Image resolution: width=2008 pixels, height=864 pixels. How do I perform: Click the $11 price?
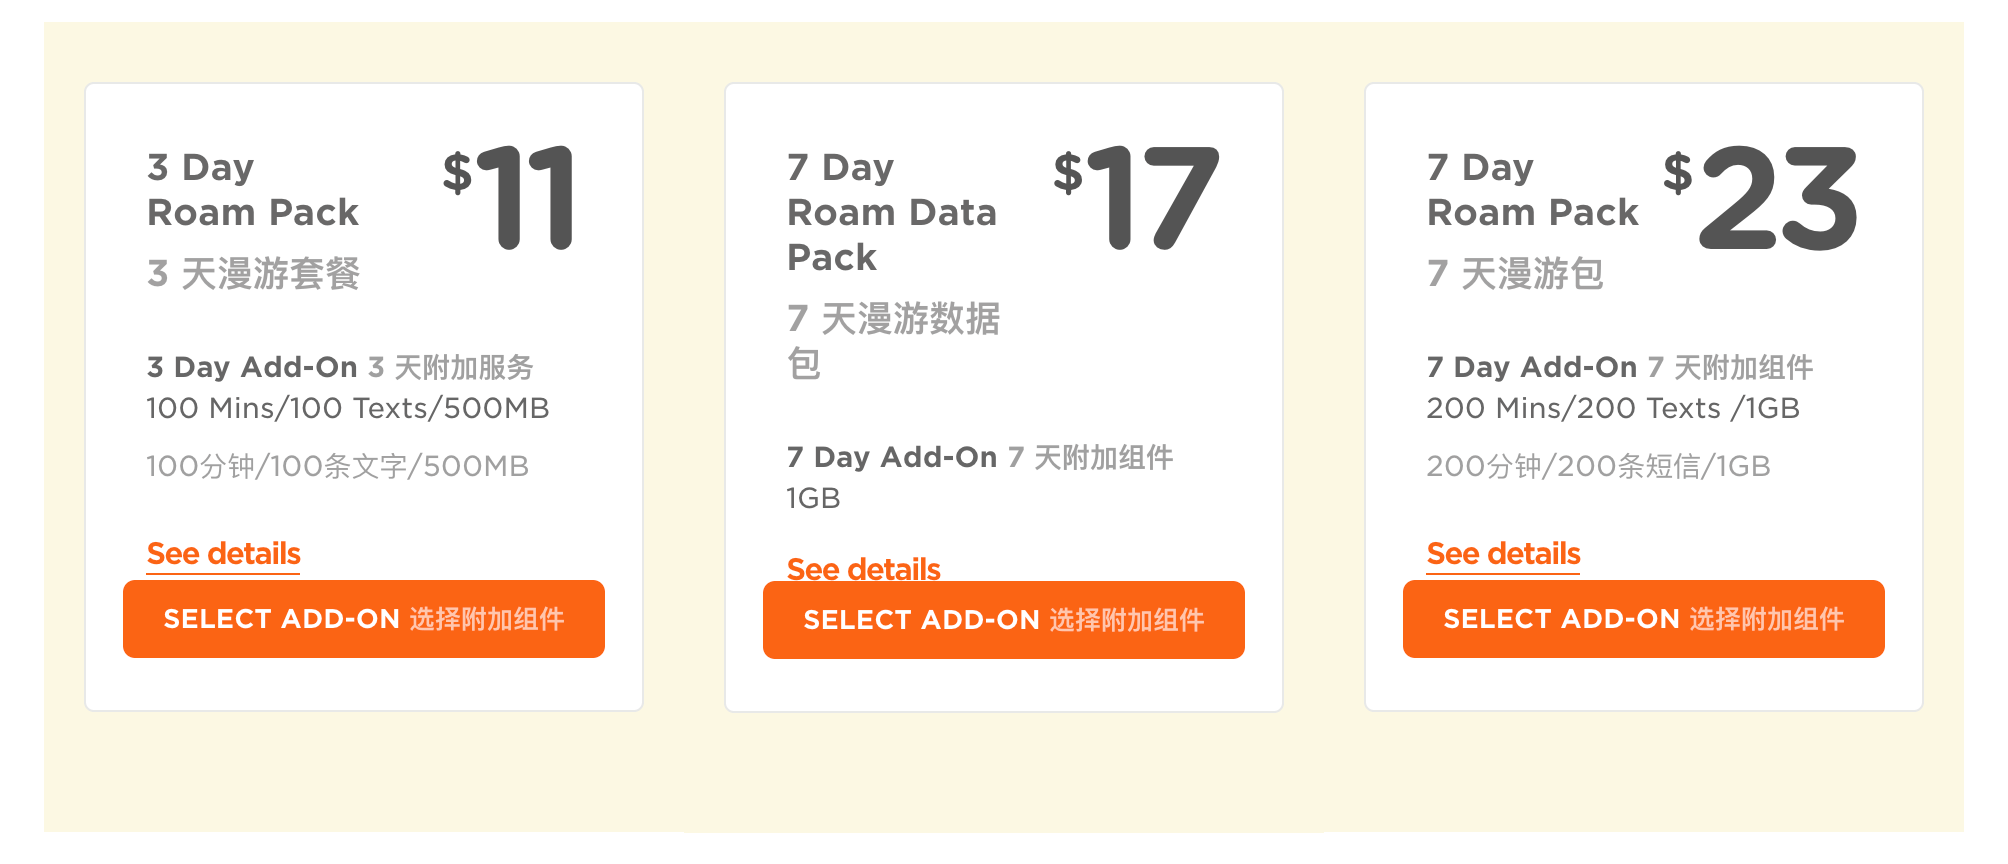(510, 197)
